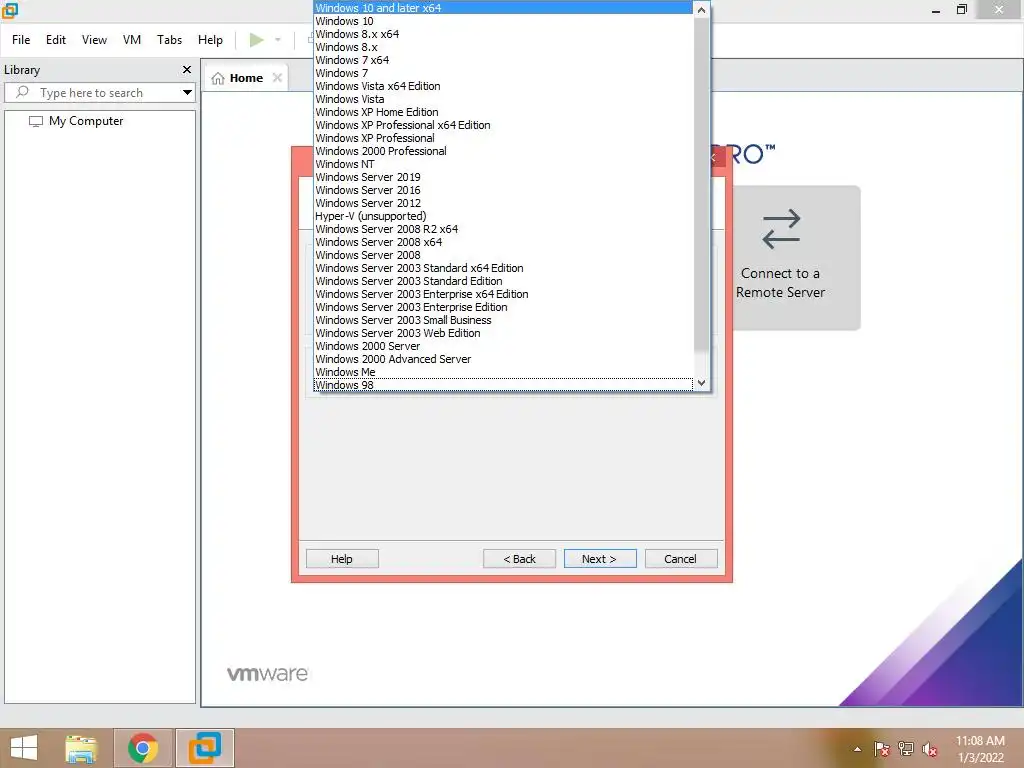Expand the Library search dropdown arrow

point(187,92)
